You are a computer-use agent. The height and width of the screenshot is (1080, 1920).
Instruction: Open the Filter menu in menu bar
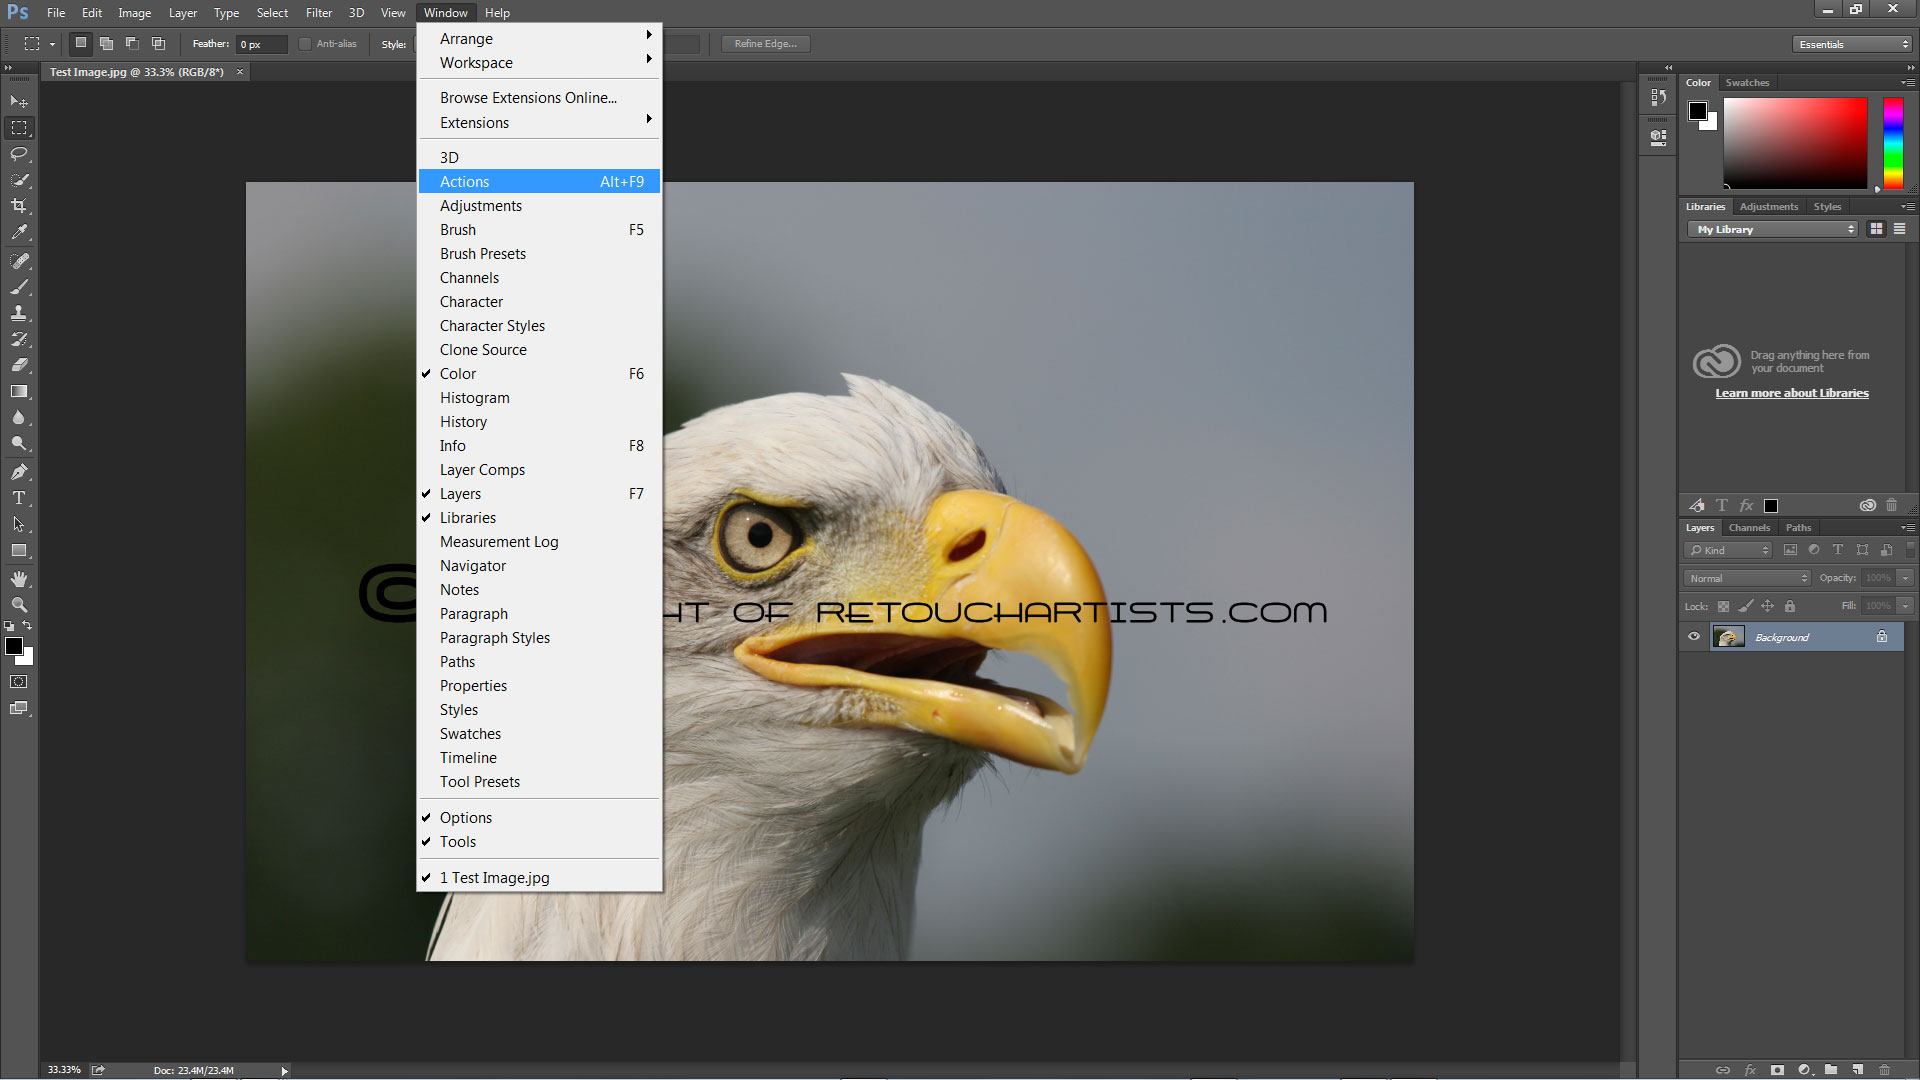pyautogui.click(x=319, y=13)
